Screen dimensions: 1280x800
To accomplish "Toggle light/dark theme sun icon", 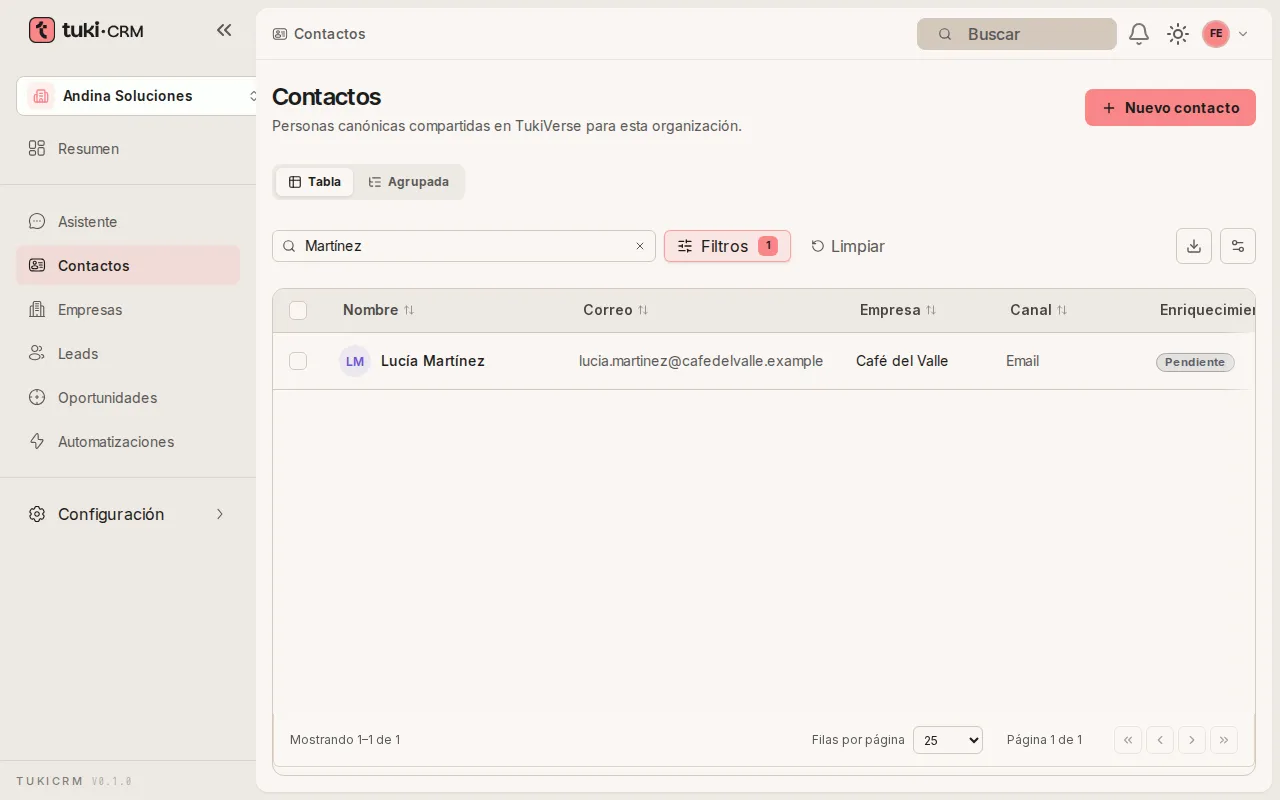I will pos(1178,34).
